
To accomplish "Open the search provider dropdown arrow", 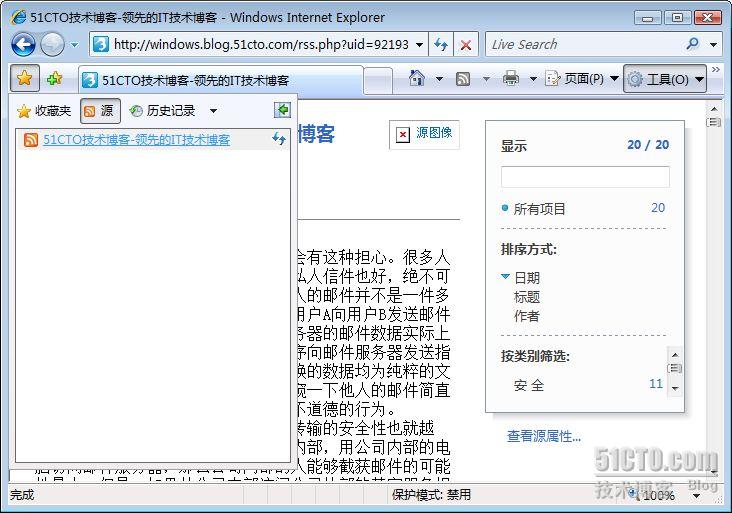I will [x=713, y=45].
